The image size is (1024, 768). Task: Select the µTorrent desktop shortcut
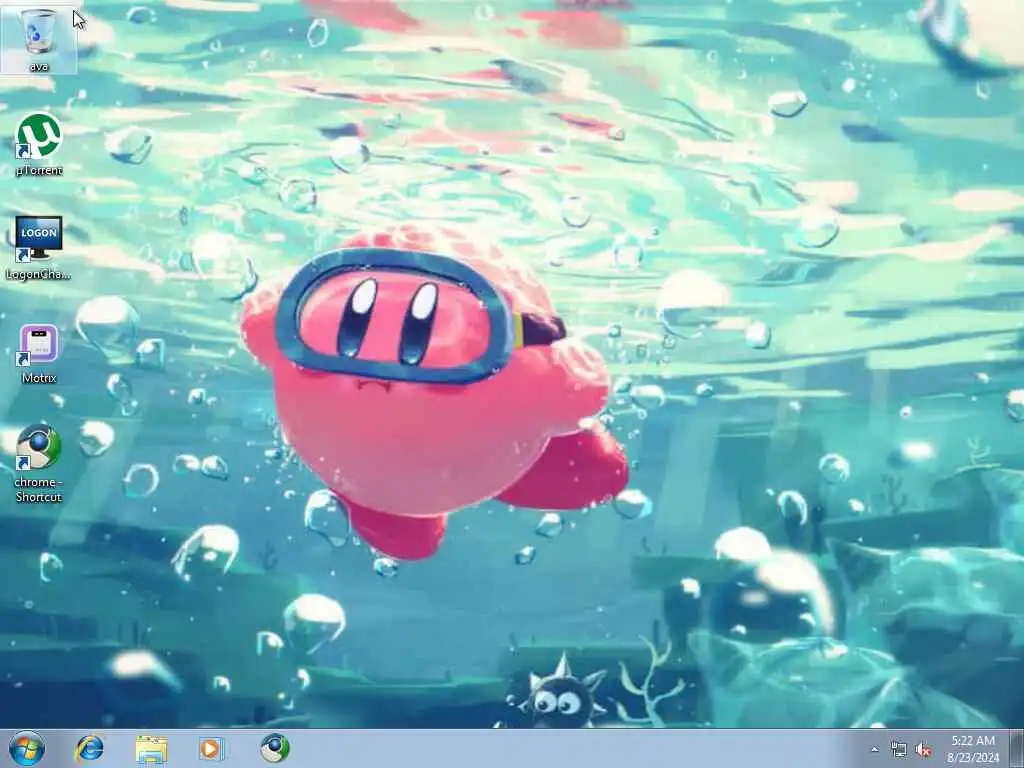tap(39, 144)
